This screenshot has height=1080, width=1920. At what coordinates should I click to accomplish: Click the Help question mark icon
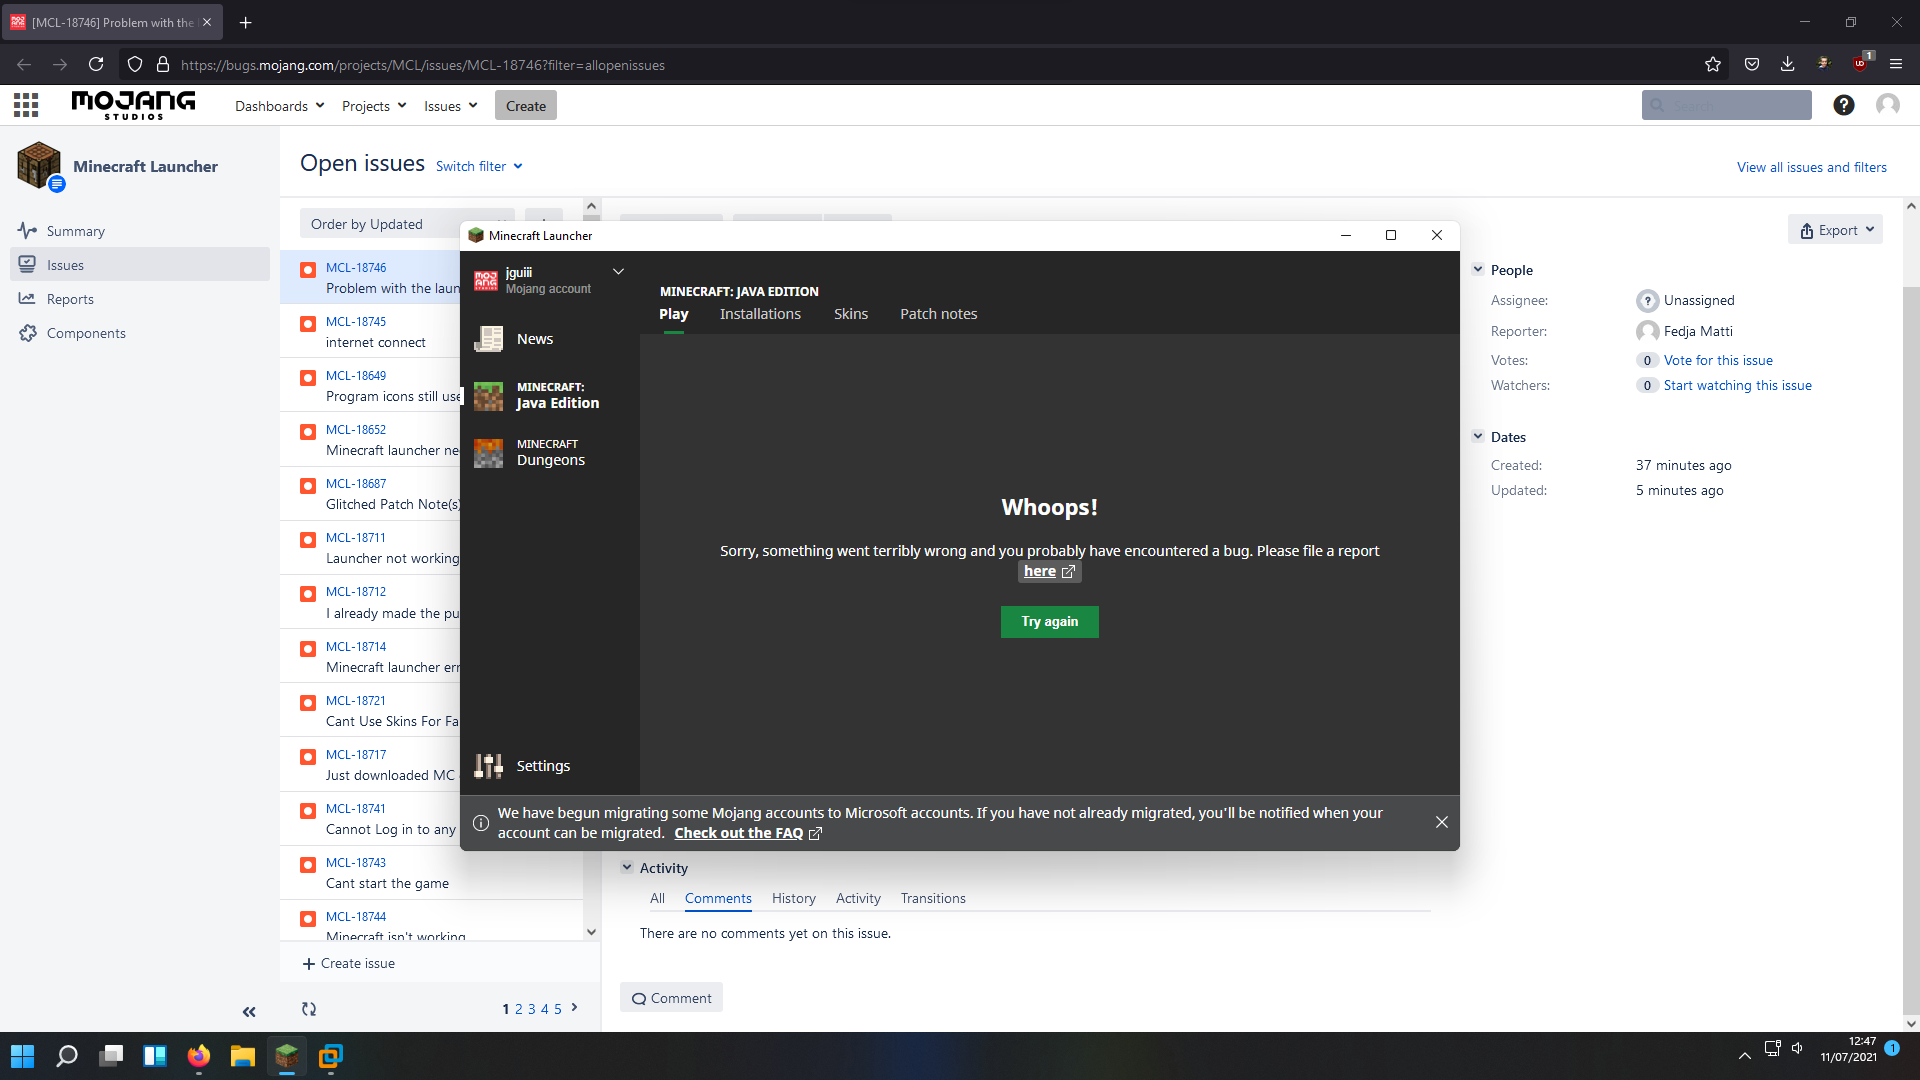[x=1843, y=105]
